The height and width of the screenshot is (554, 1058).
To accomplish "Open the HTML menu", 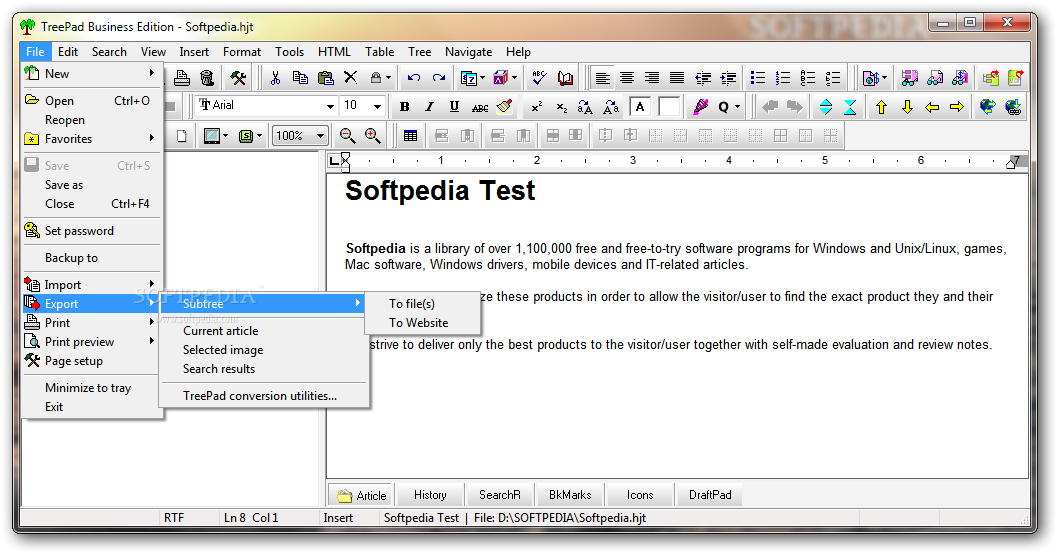I will (x=334, y=52).
